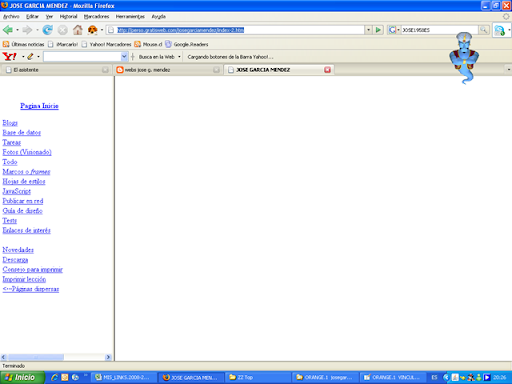This screenshot has width=512, height=384.
Task: Open the Yahoo! logo on the toolbar
Action: [9, 57]
